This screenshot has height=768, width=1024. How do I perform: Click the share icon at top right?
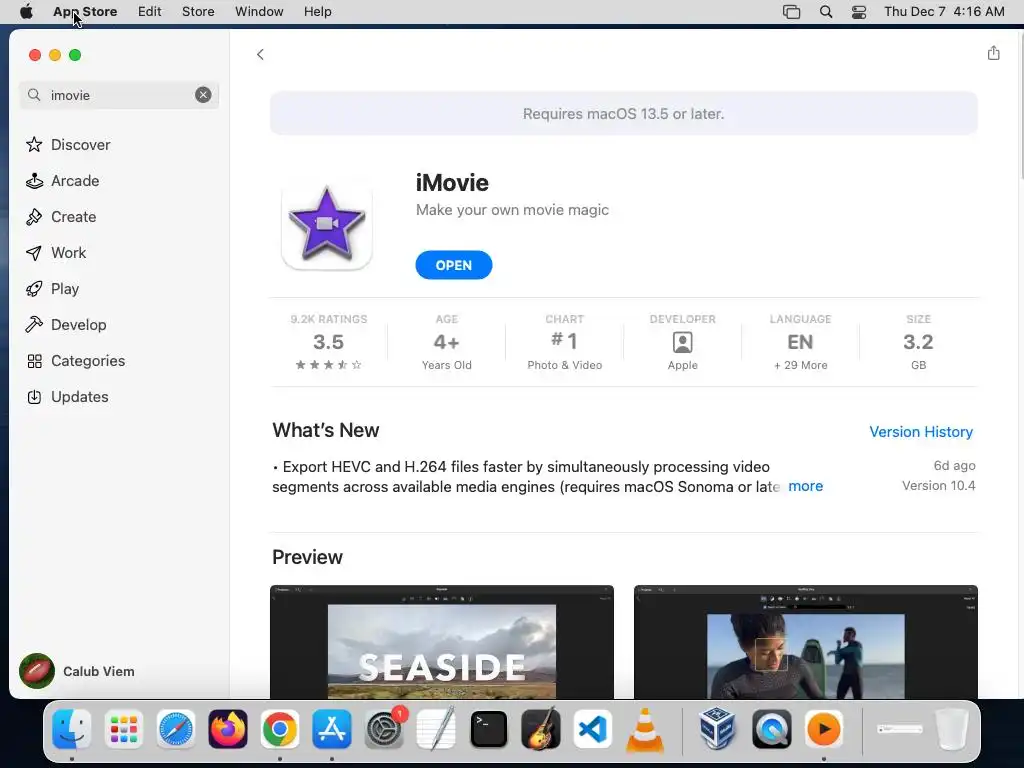tap(993, 53)
